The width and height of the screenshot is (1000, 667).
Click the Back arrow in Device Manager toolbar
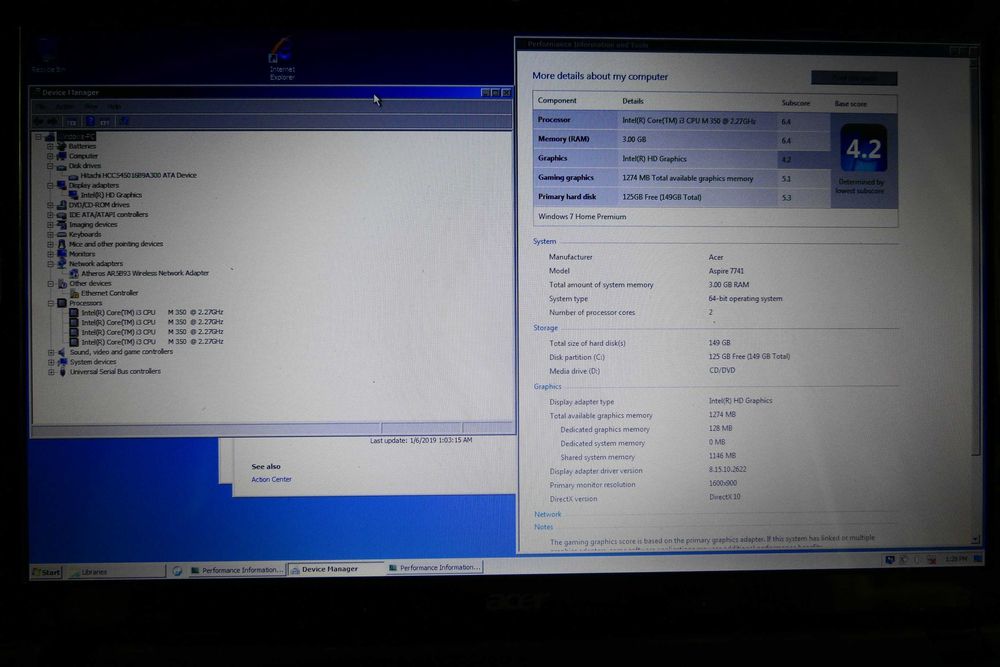[38, 121]
